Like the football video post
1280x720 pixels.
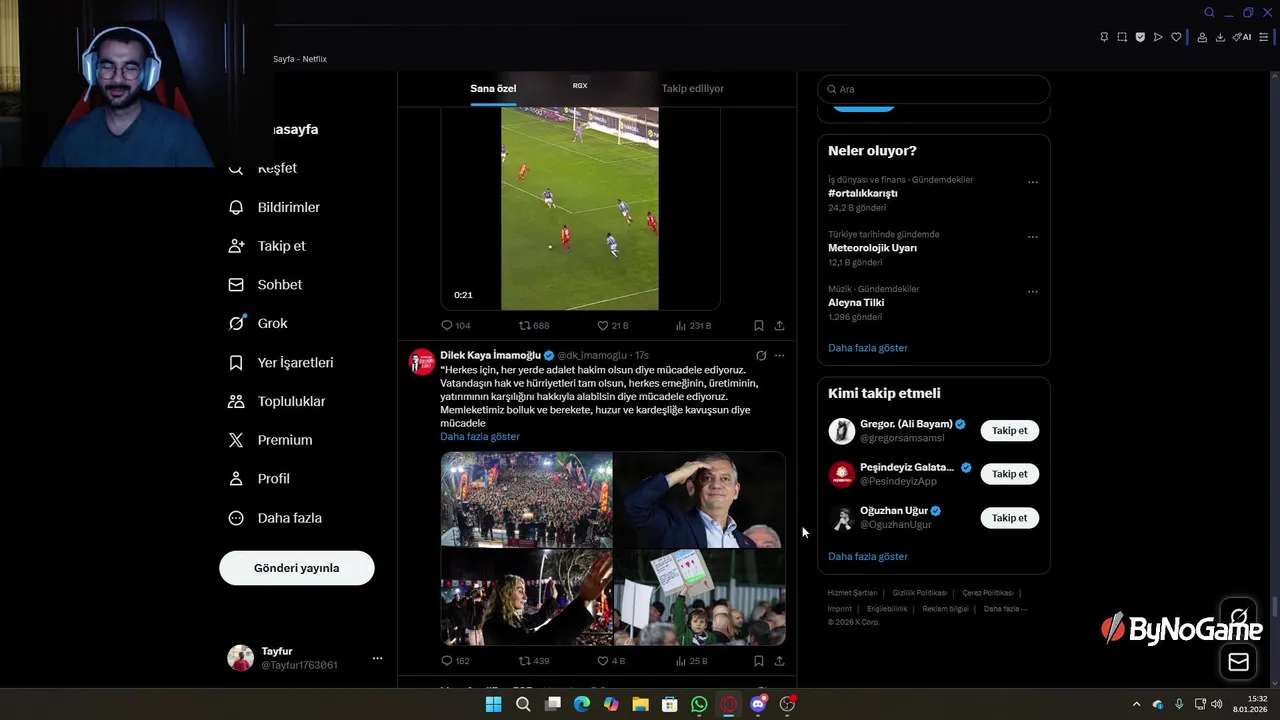click(612, 325)
